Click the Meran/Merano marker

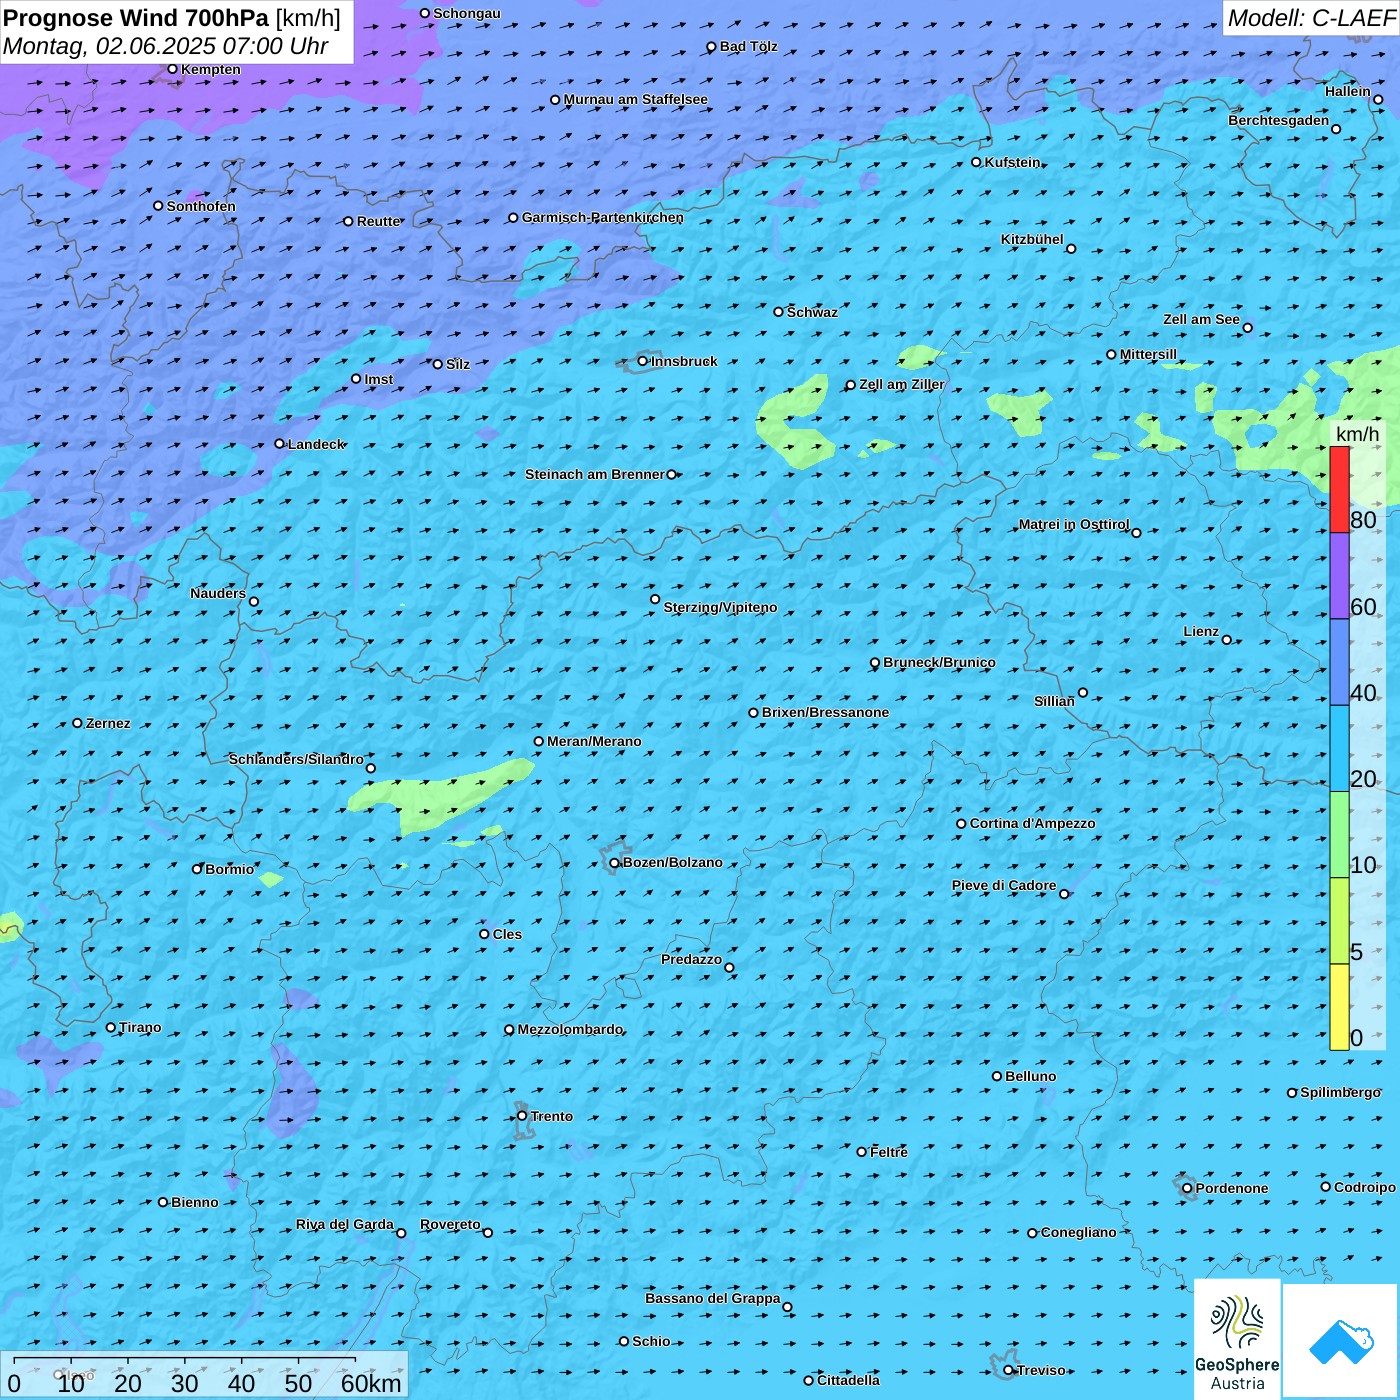point(539,741)
